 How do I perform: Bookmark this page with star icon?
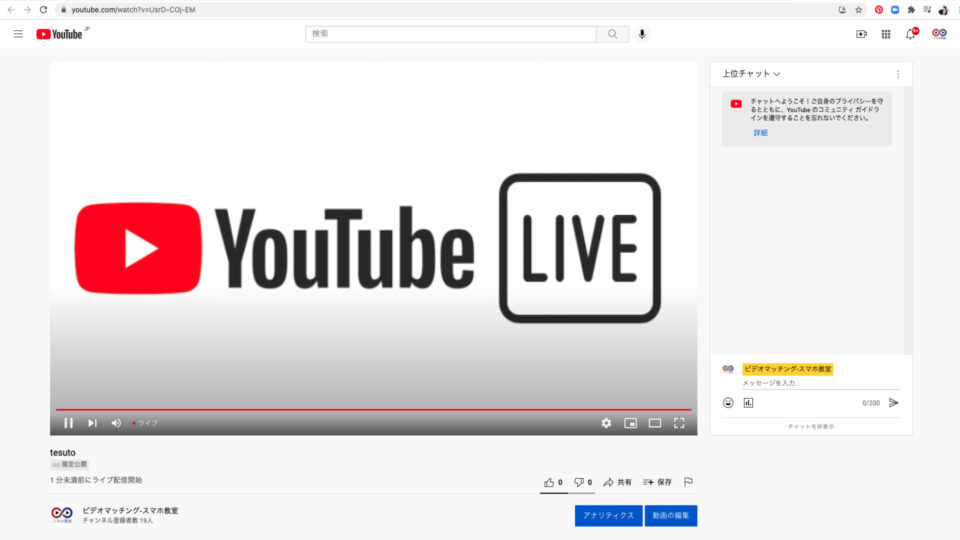click(858, 10)
